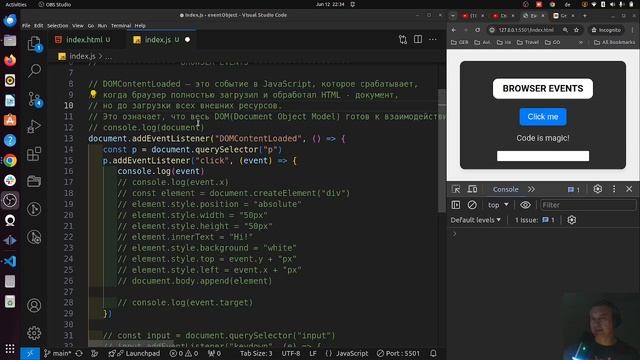Open the Accounts menu in the activity bar
This screenshot has width=640, height=360.
tap(34, 305)
